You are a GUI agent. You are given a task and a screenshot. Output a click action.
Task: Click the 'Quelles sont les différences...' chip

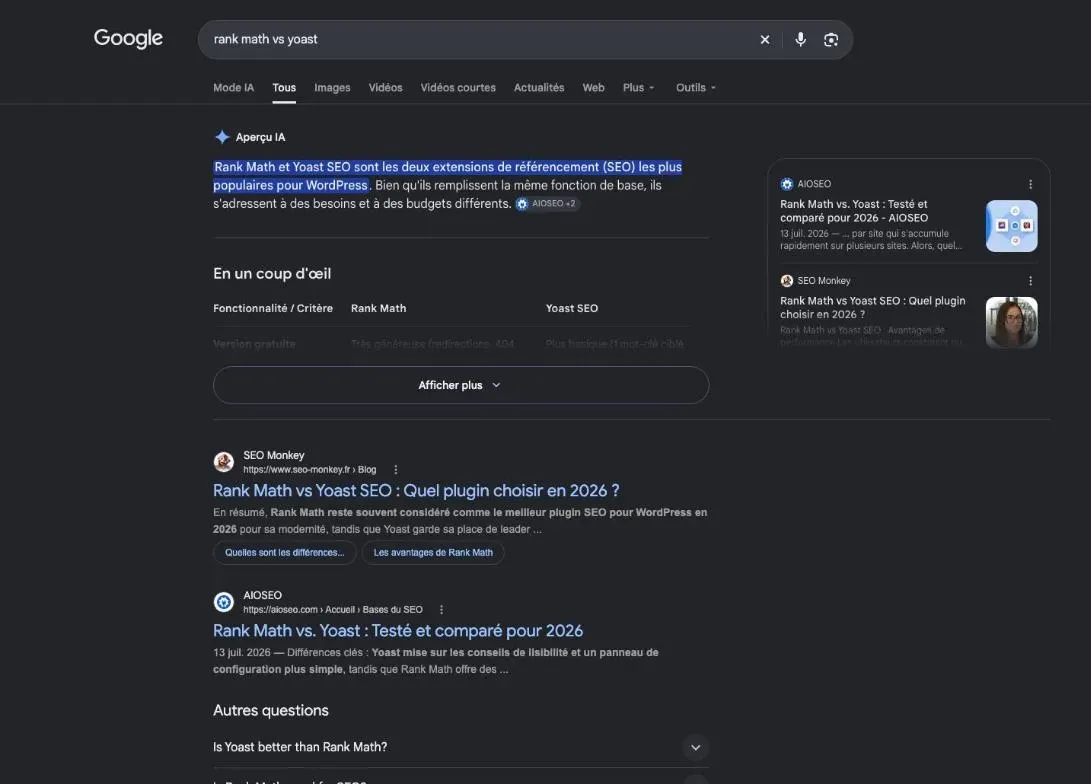coord(285,553)
